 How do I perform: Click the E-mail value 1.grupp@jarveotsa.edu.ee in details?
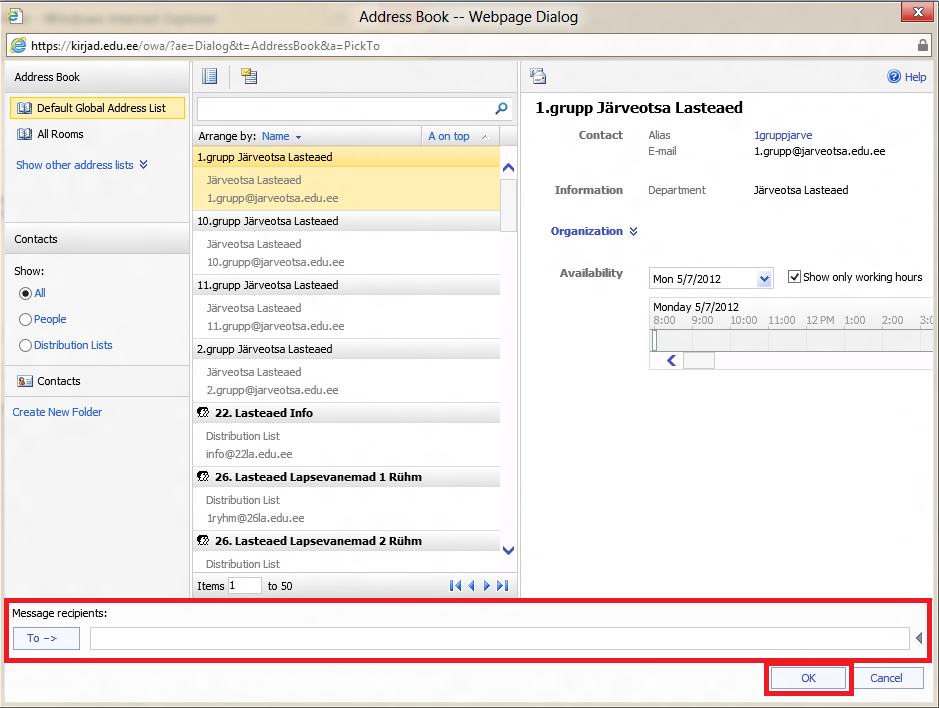point(819,152)
